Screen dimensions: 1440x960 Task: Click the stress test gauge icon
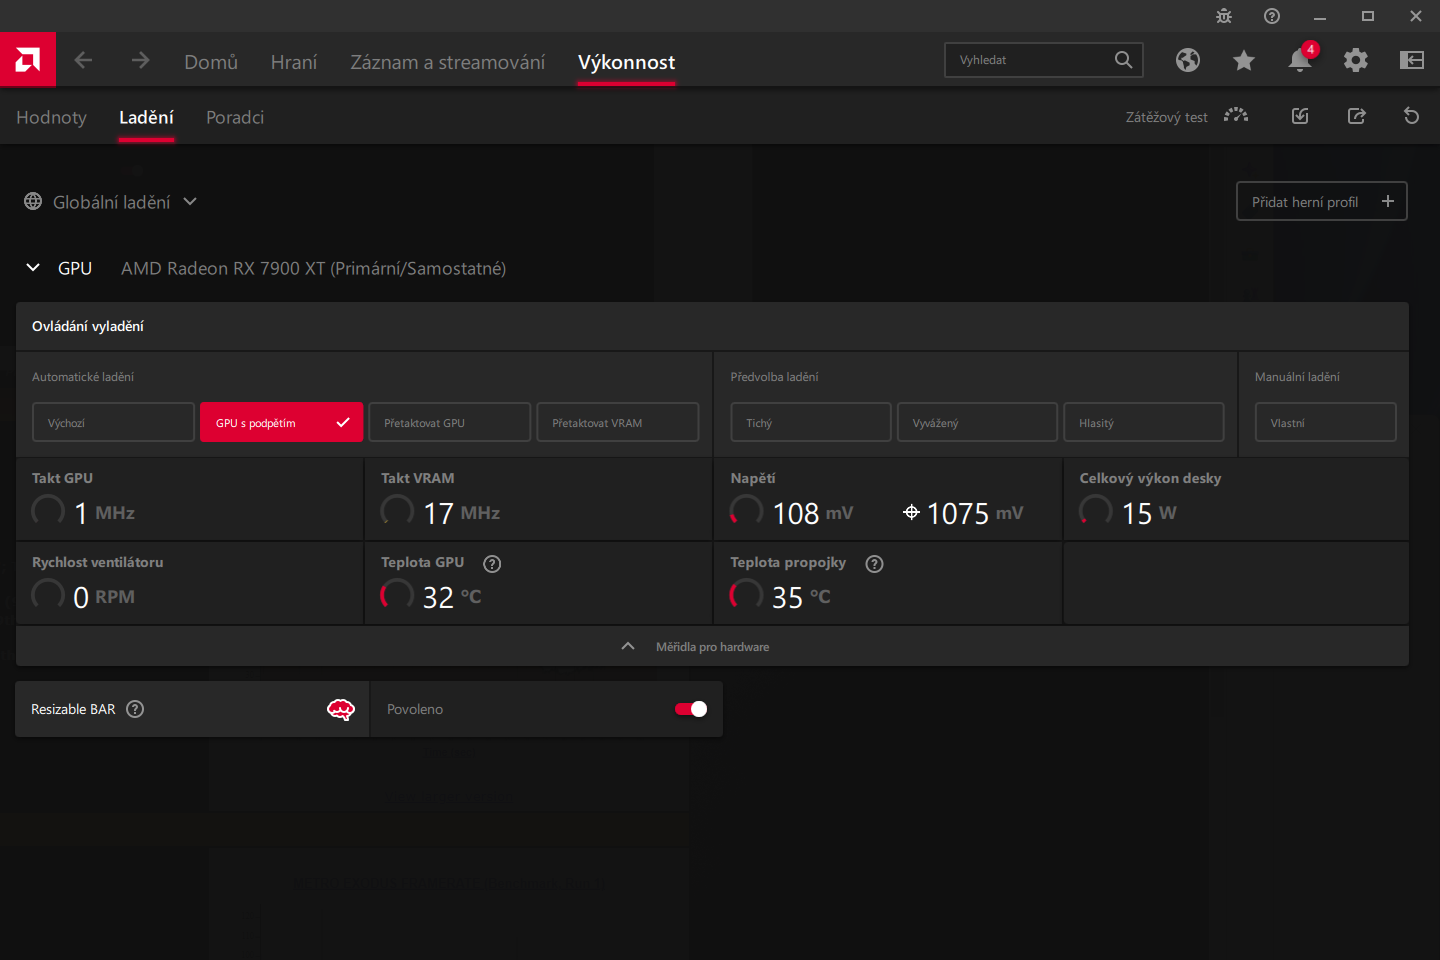click(1236, 116)
